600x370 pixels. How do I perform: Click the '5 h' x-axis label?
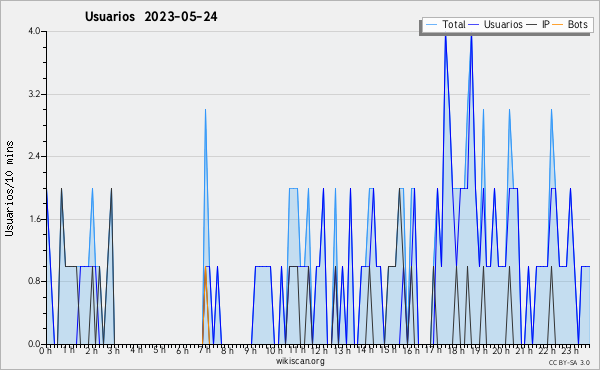pyautogui.click(x=160, y=350)
